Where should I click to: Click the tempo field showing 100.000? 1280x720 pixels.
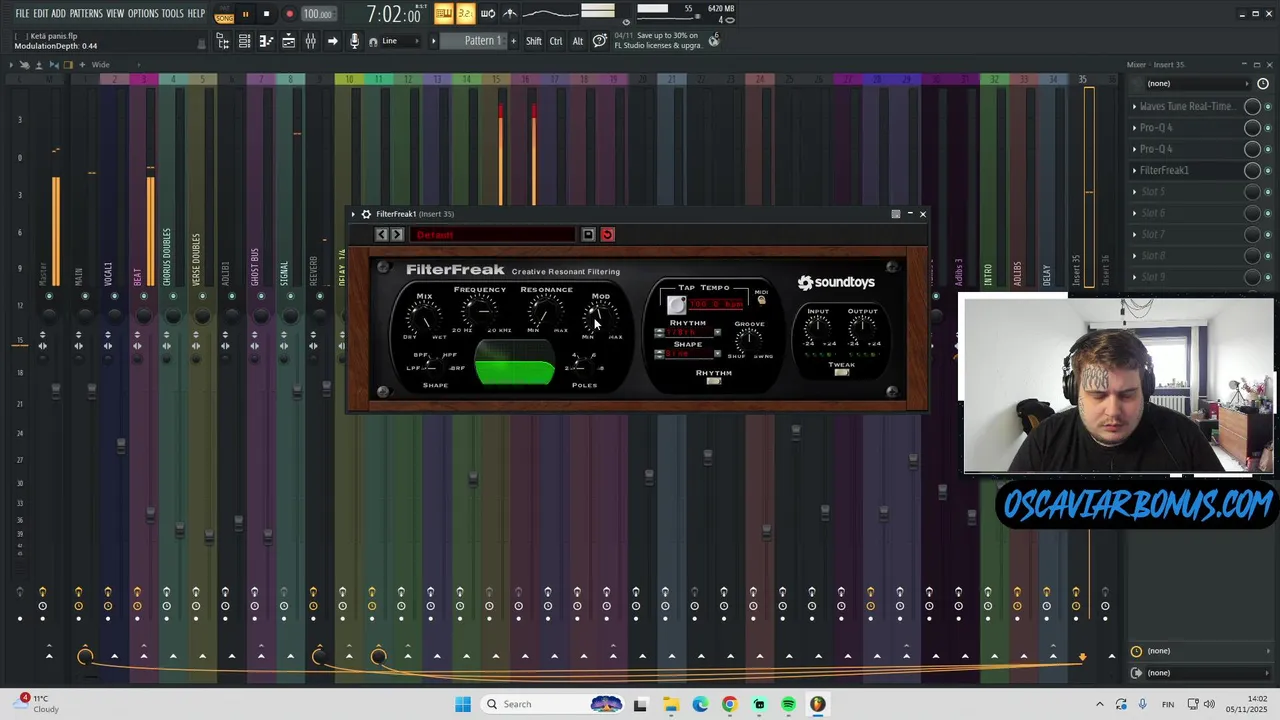318,14
